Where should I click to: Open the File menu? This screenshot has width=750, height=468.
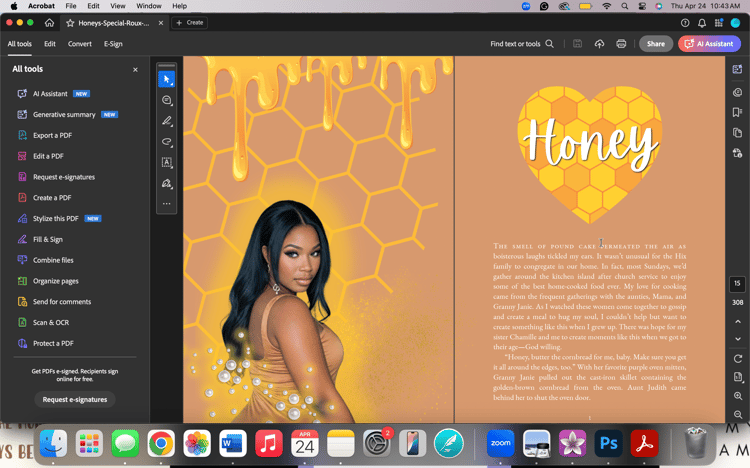71,6
